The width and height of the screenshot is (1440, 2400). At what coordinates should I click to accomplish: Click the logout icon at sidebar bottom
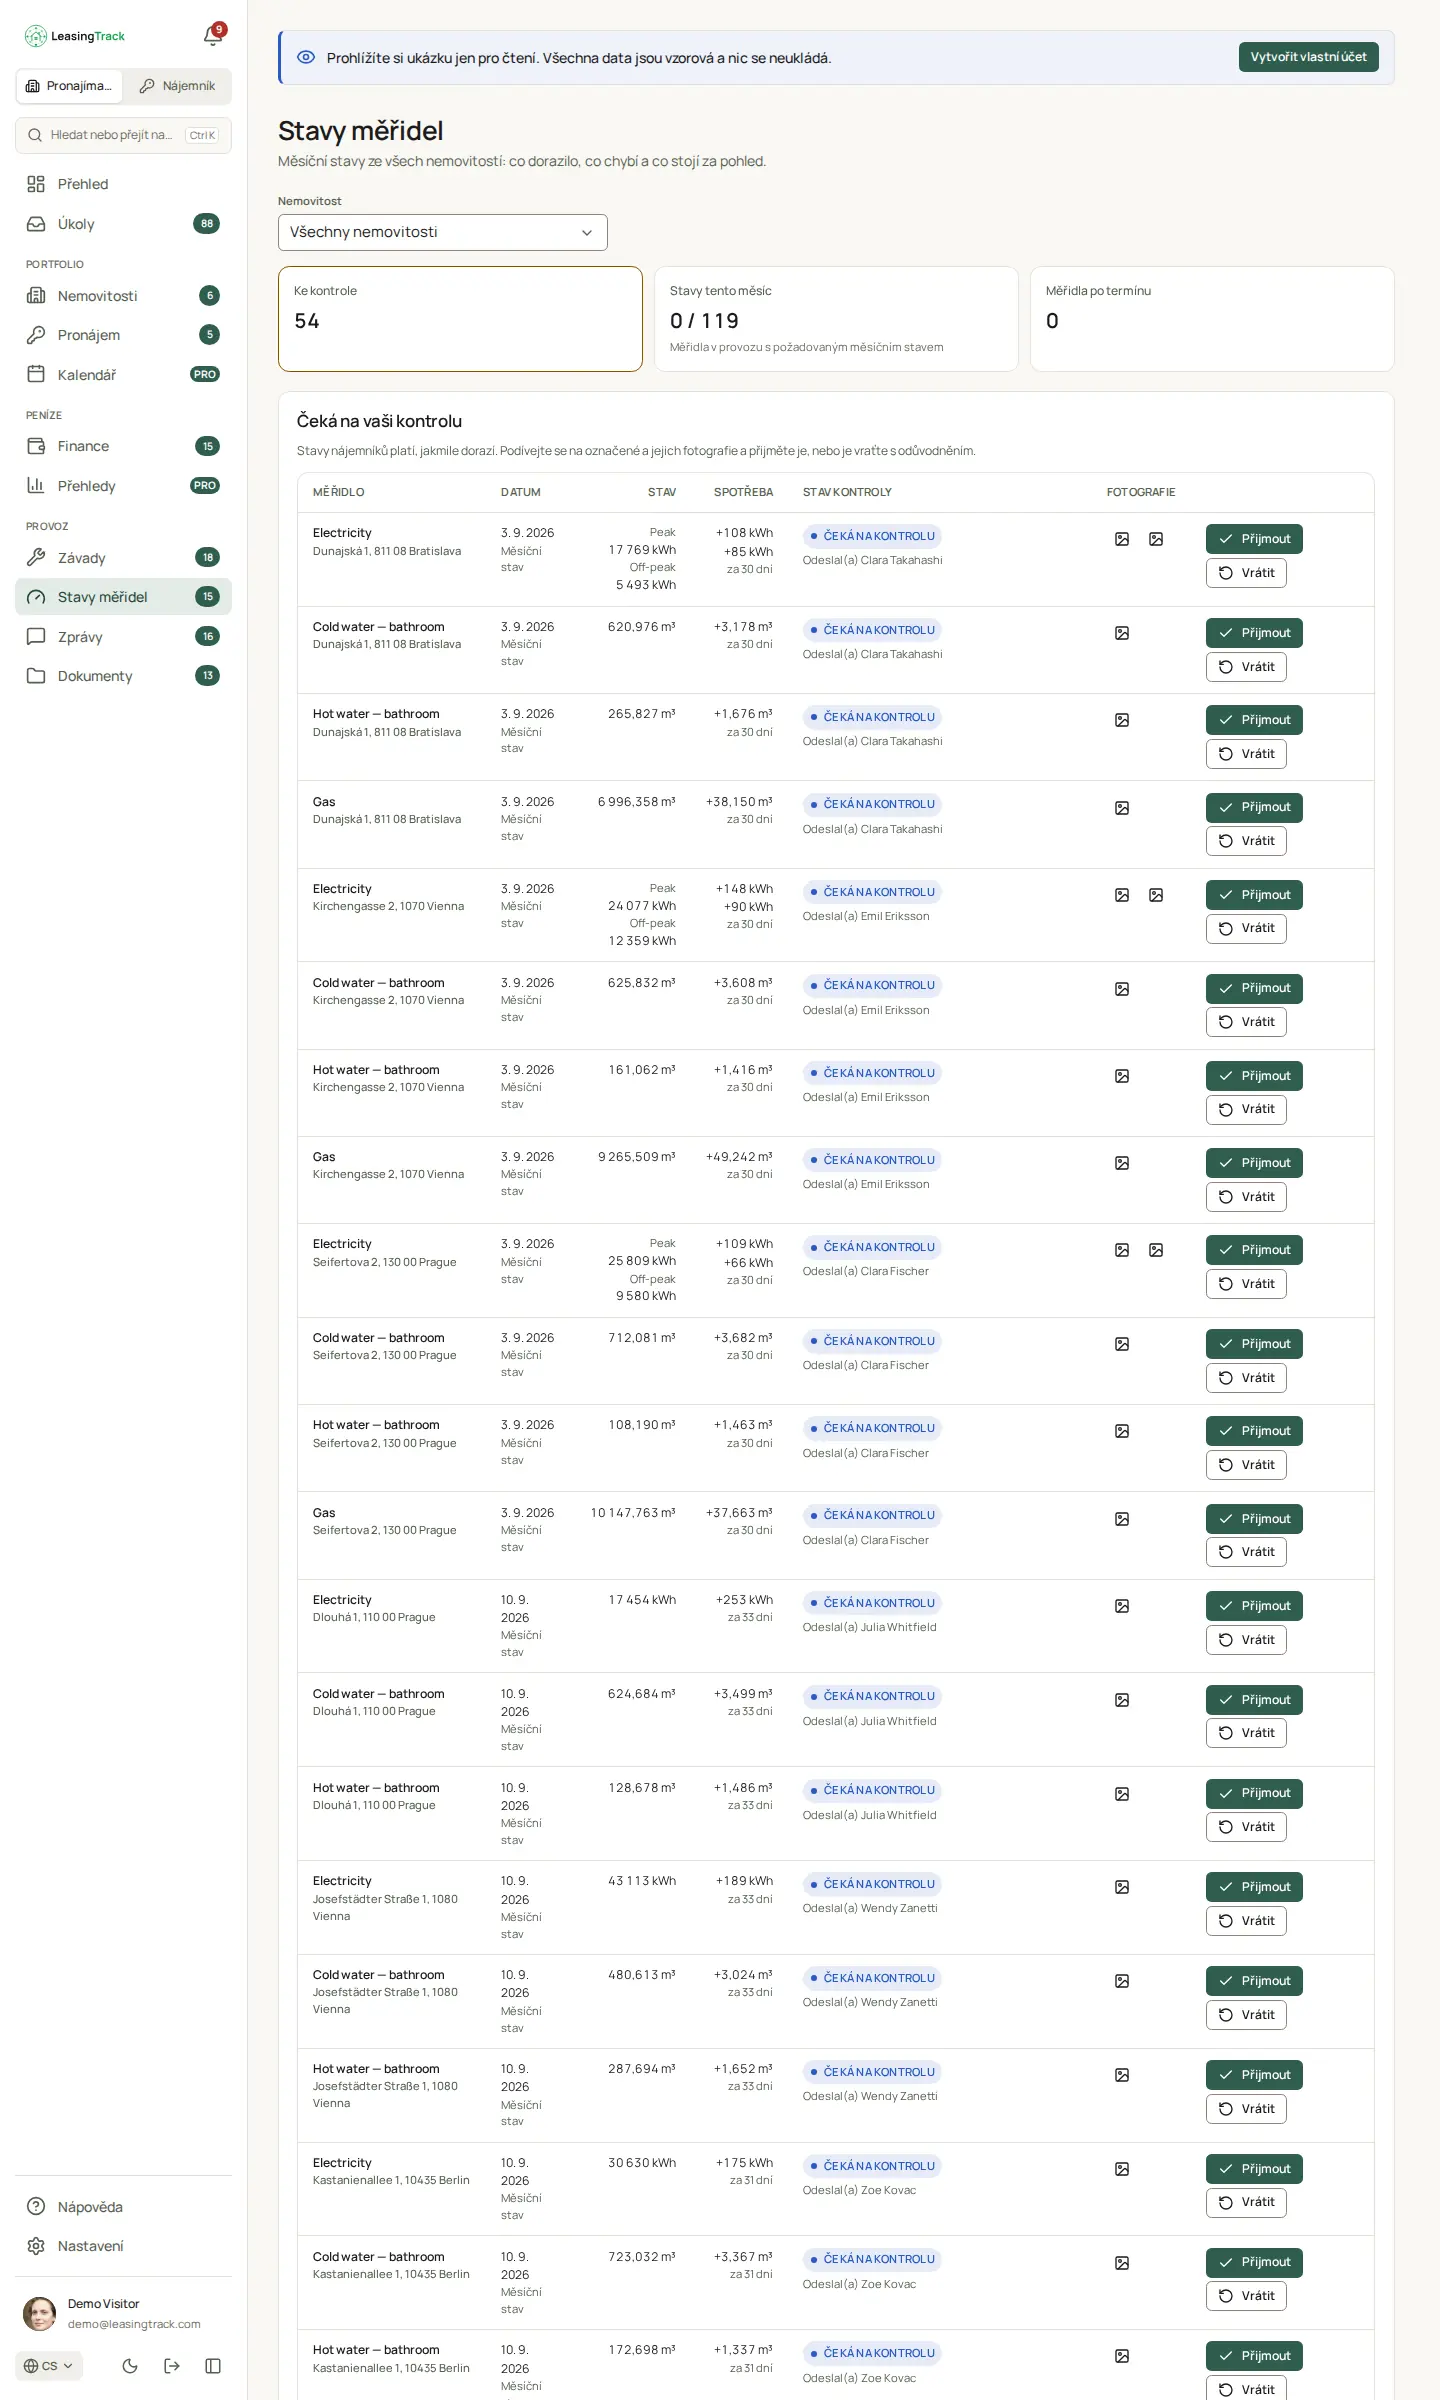pos(172,2366)
